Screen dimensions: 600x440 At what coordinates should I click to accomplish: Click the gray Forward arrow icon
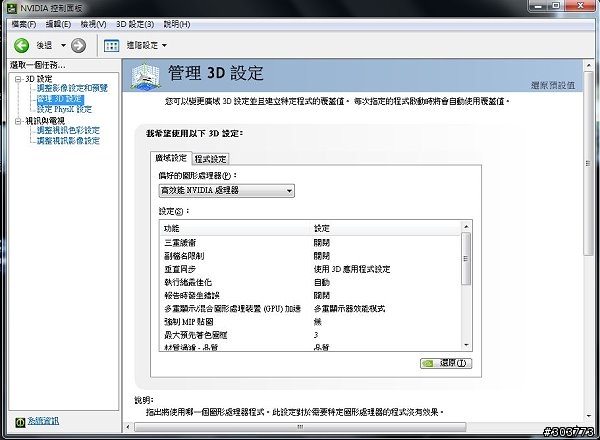click(x=78, y=46)
